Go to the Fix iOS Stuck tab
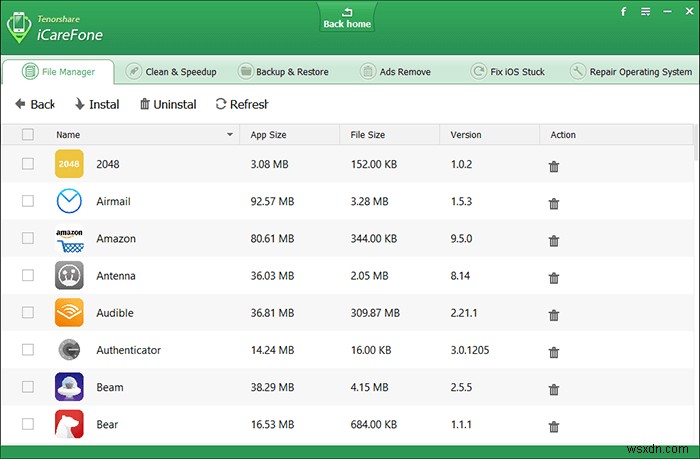The image size is (700, 459). coord(510,72)
